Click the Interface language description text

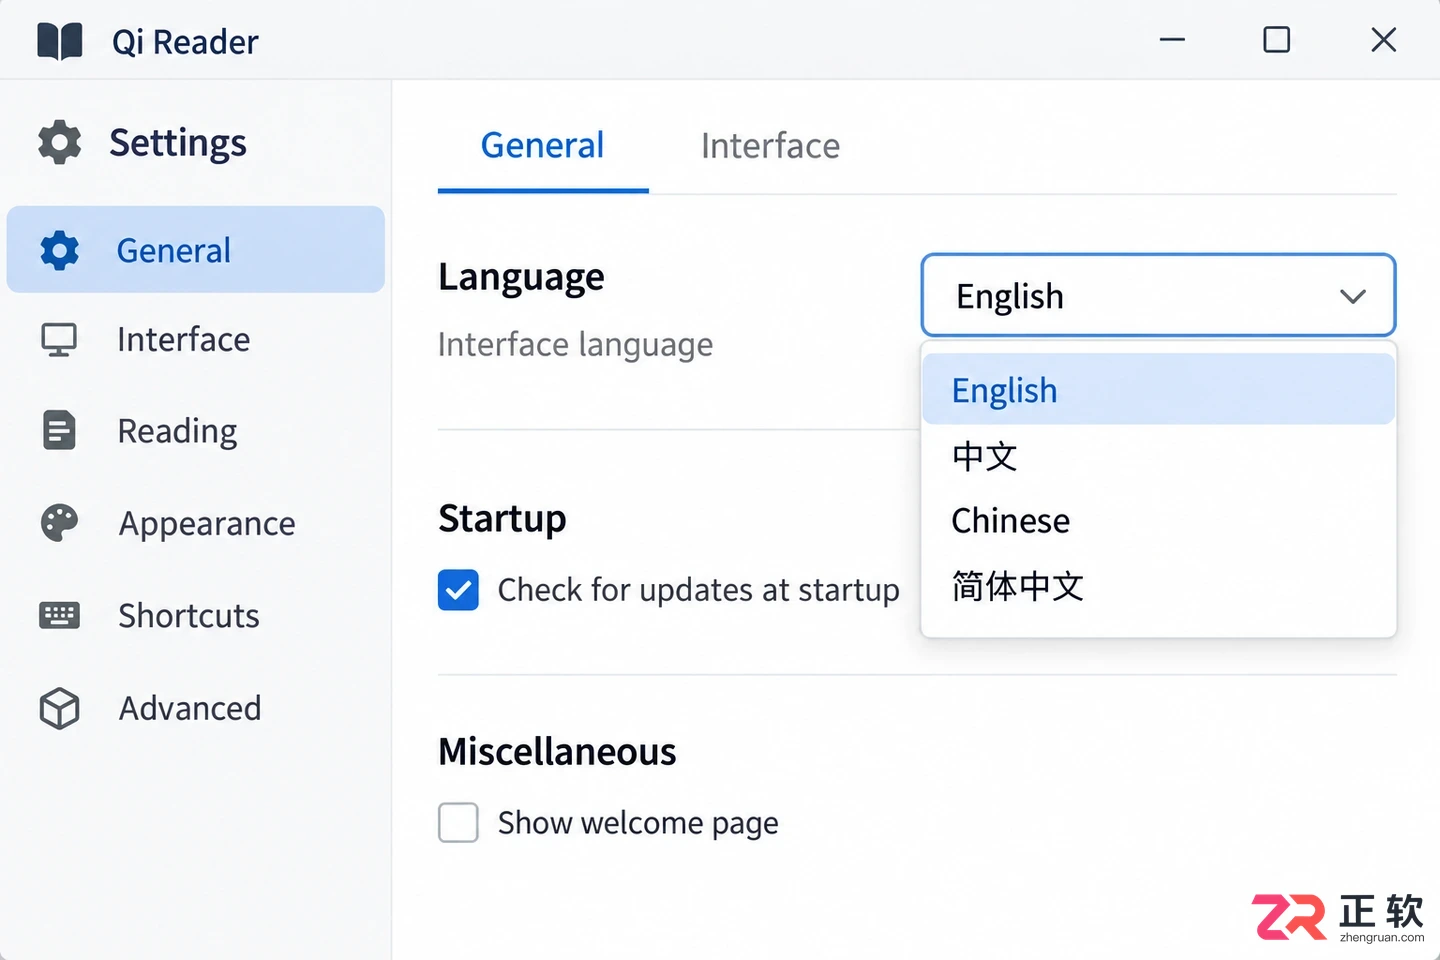tap(576, 345)
